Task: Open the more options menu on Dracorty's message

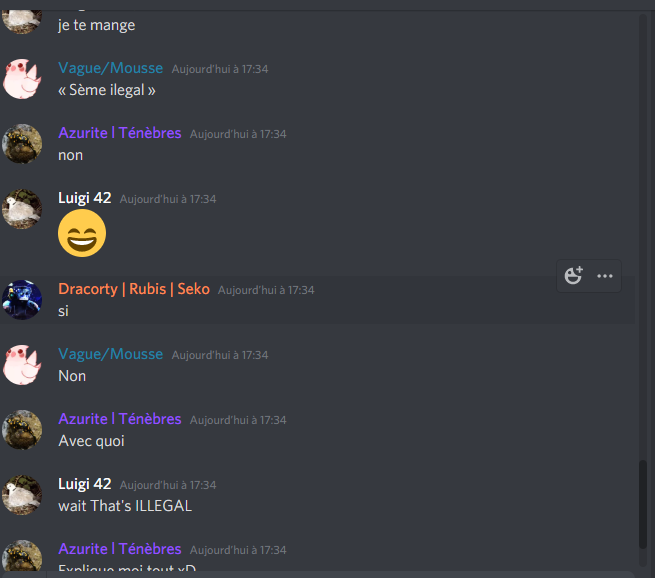Action: [604, 276]
